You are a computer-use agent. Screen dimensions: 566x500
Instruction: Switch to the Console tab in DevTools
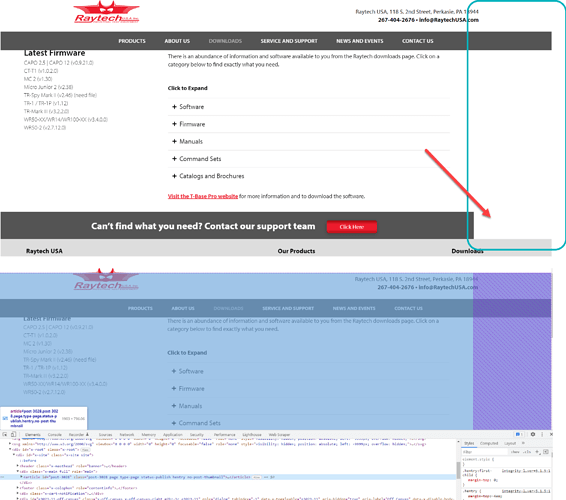coord(55,435)
